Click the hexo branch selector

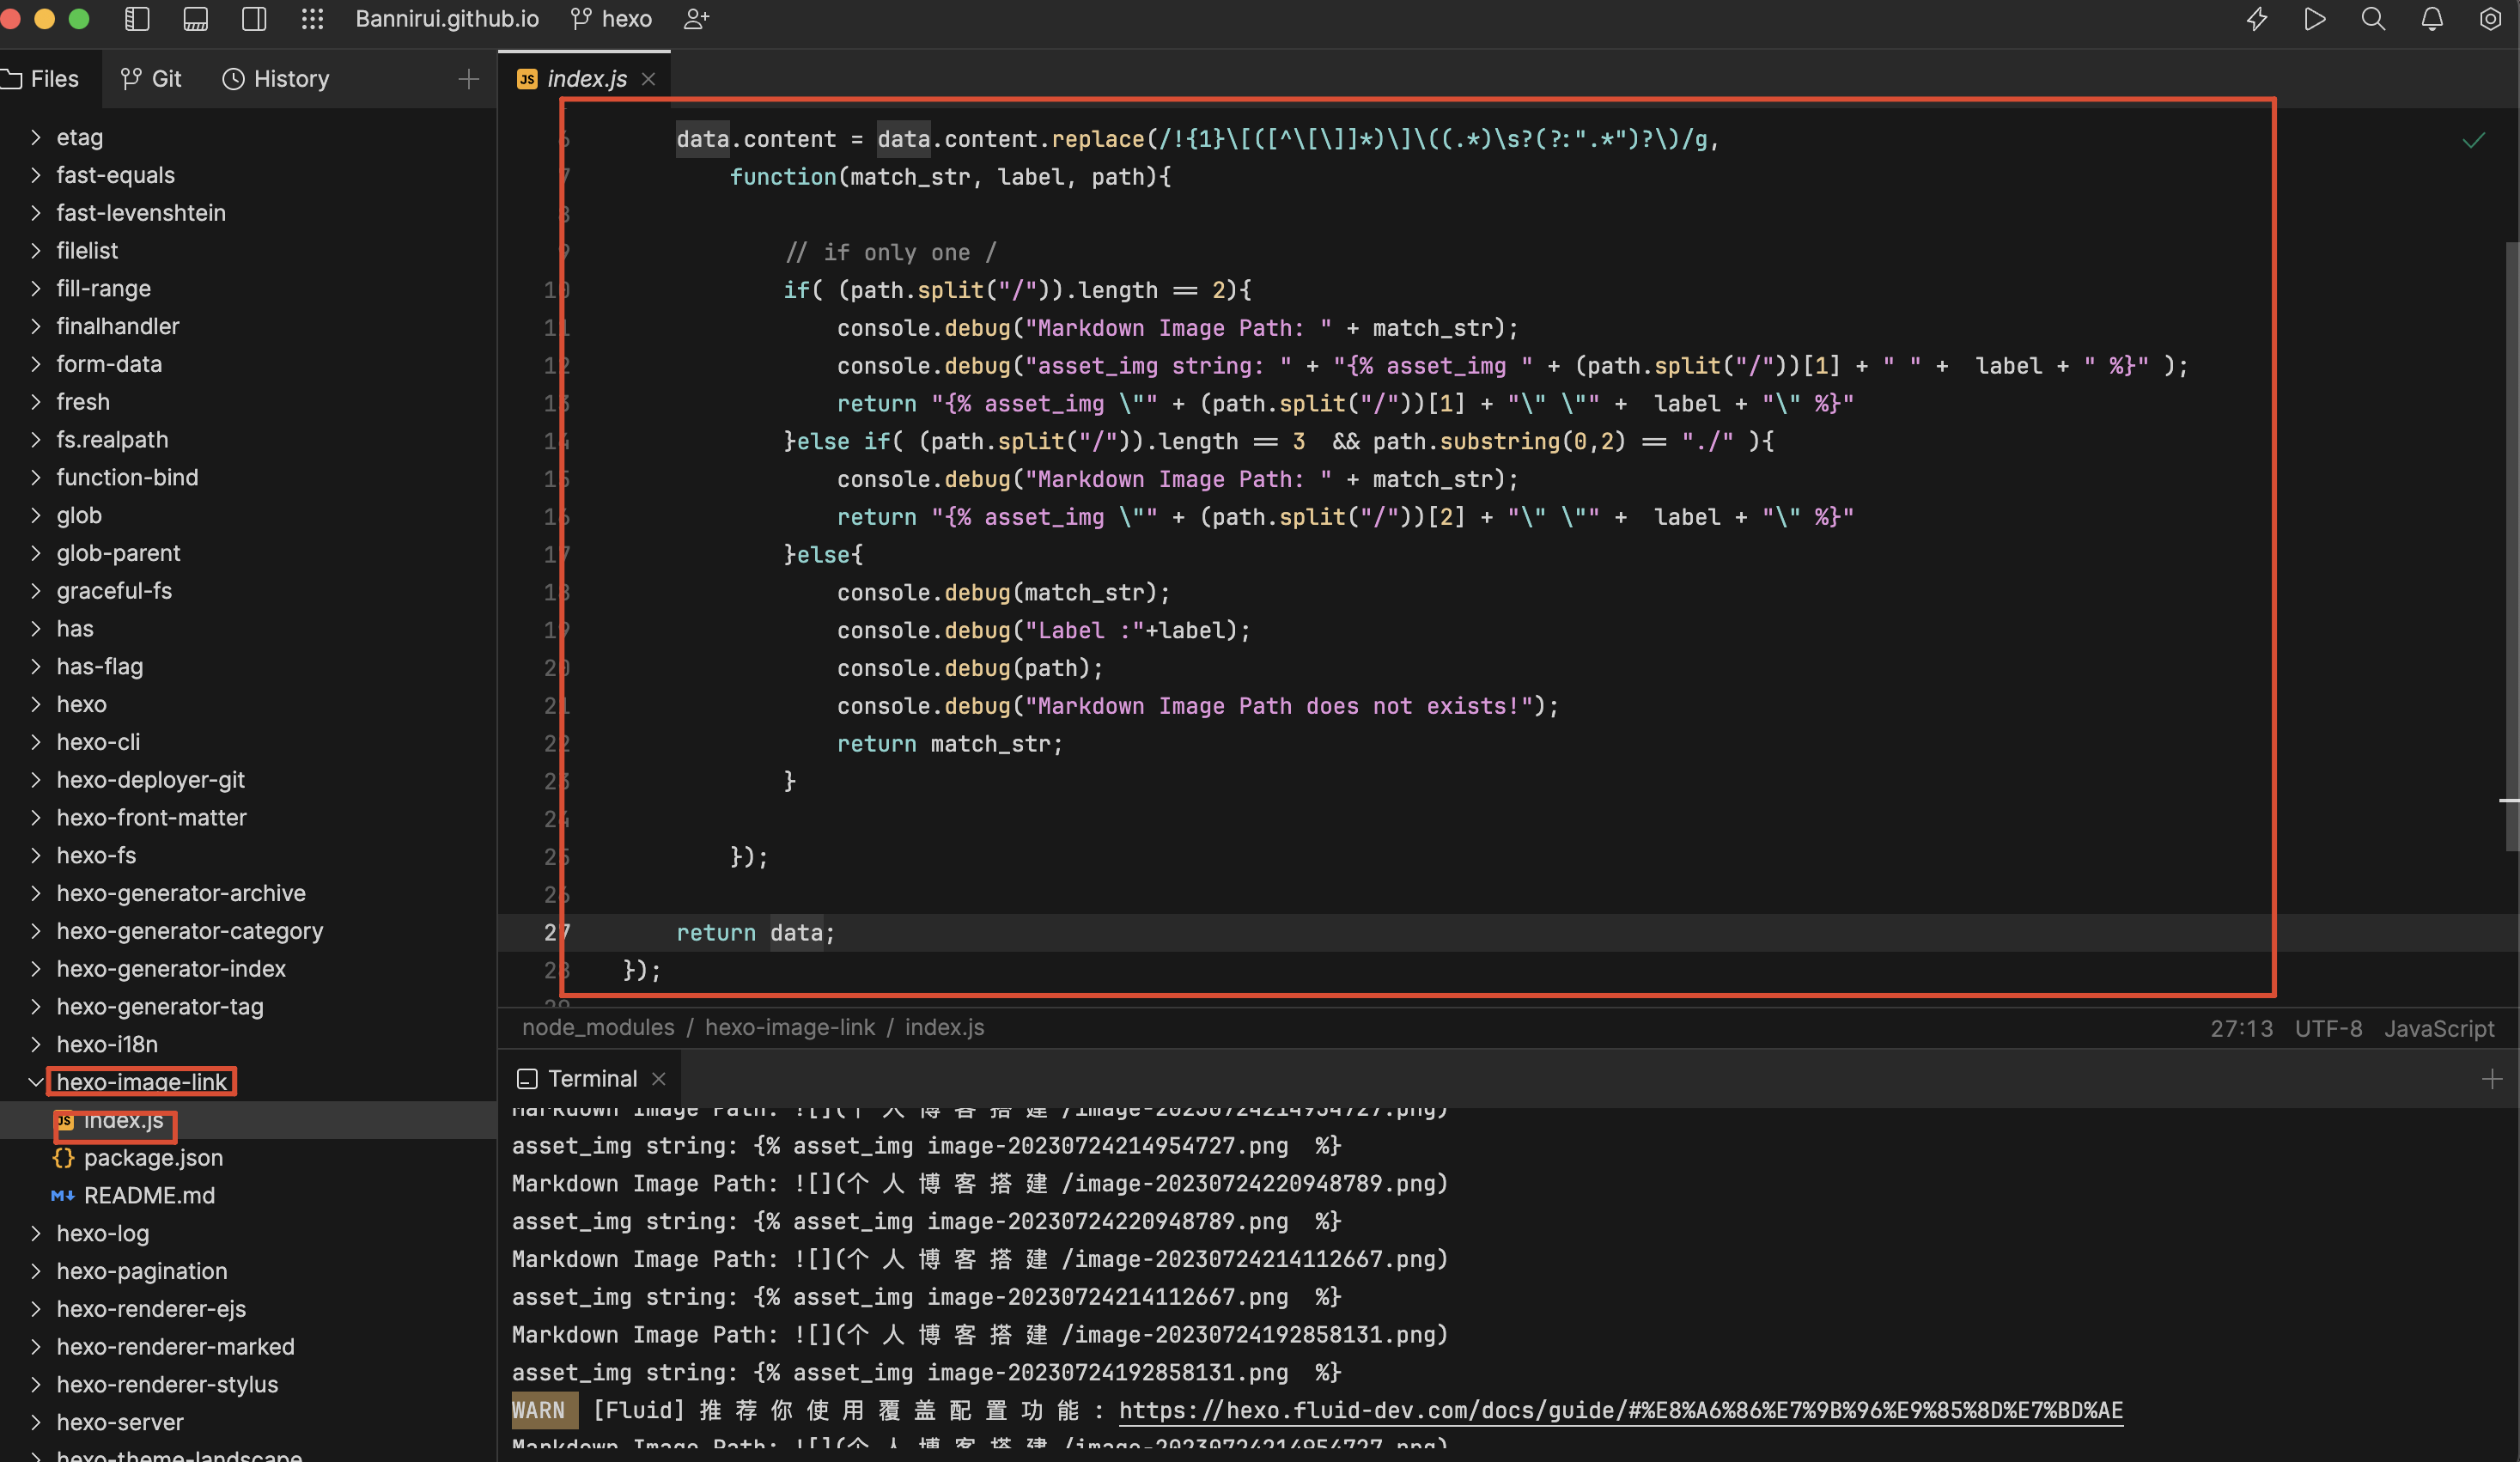click(x=612, y=19)
